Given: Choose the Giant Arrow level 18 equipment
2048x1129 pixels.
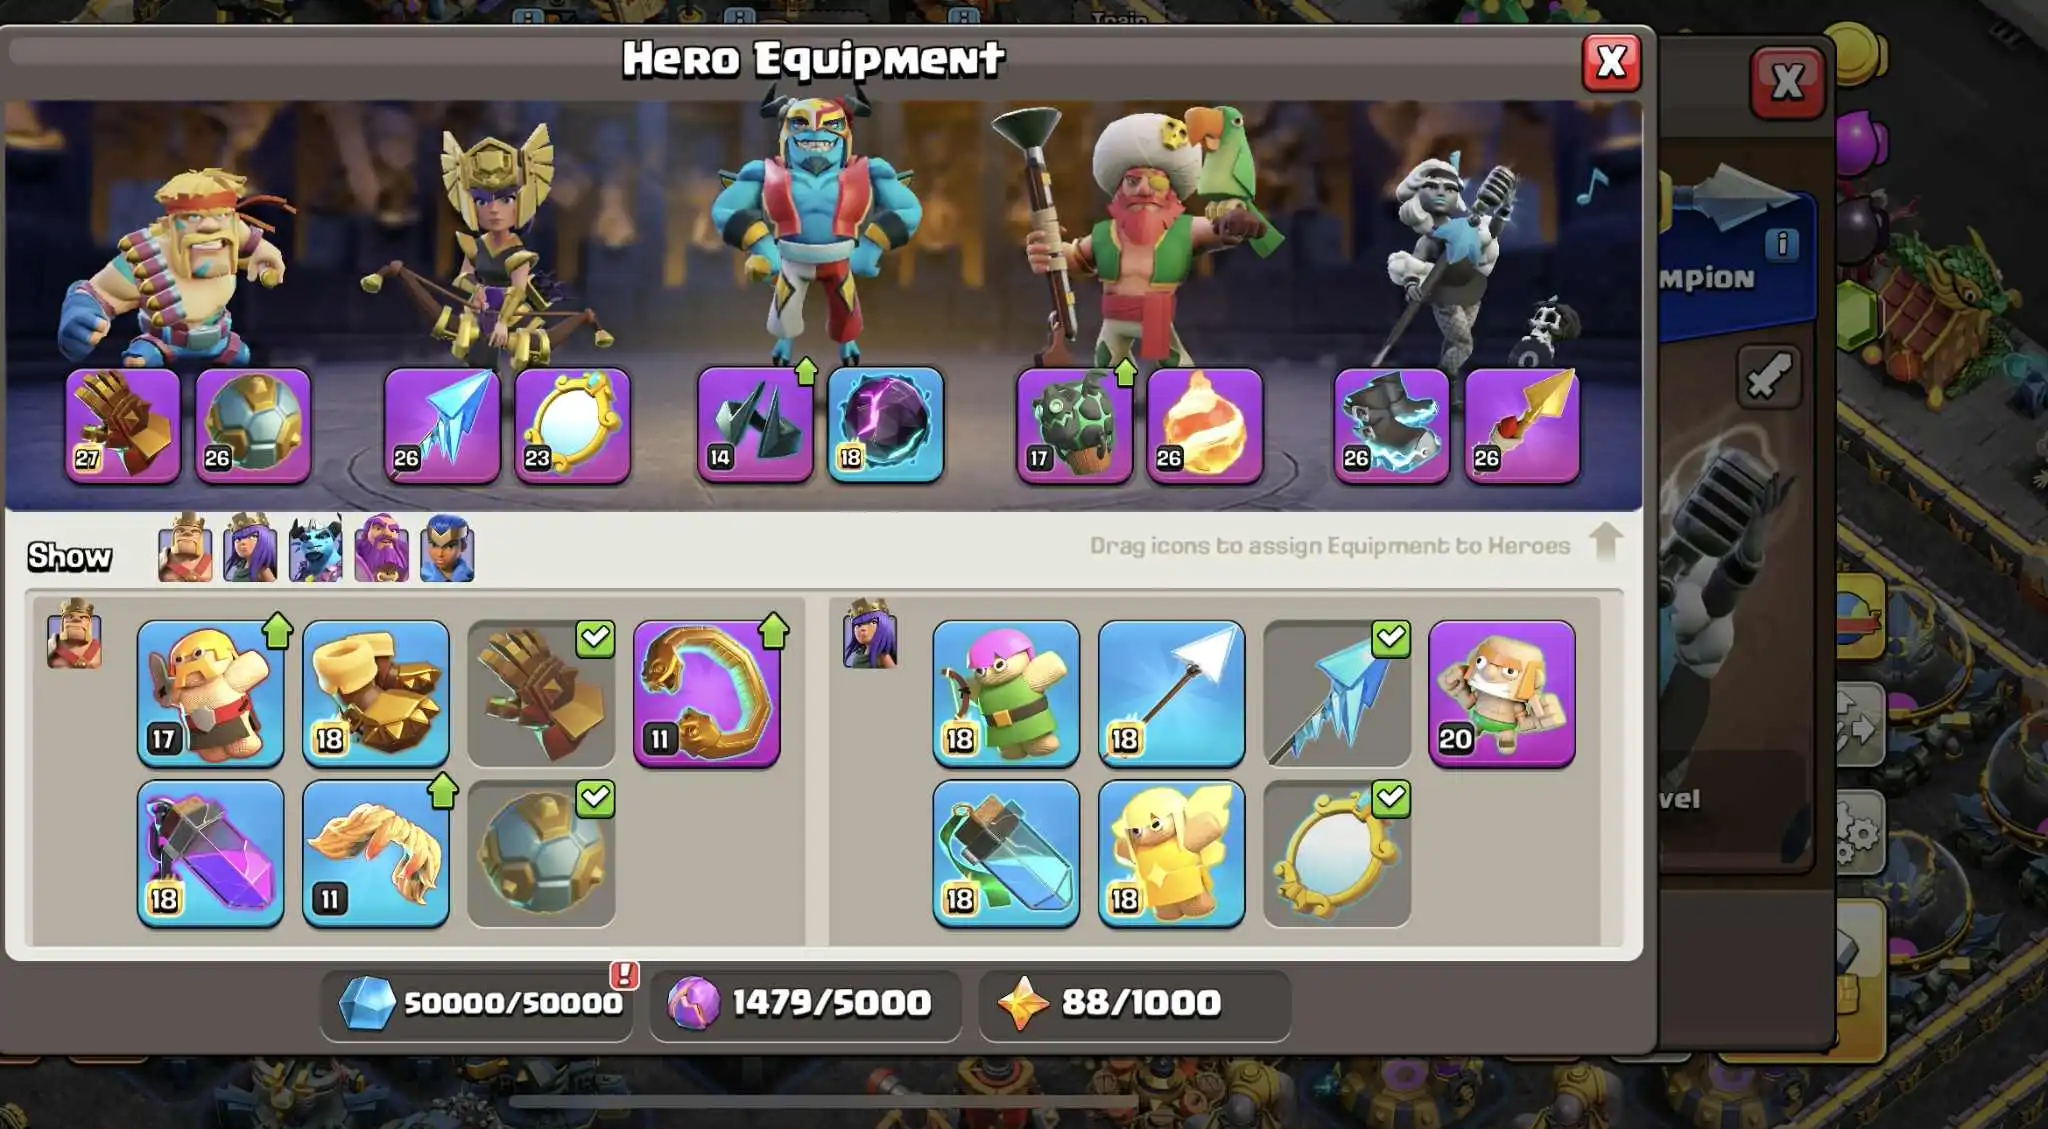Looking at the screenshot, I should click(x=1171, y=693).
